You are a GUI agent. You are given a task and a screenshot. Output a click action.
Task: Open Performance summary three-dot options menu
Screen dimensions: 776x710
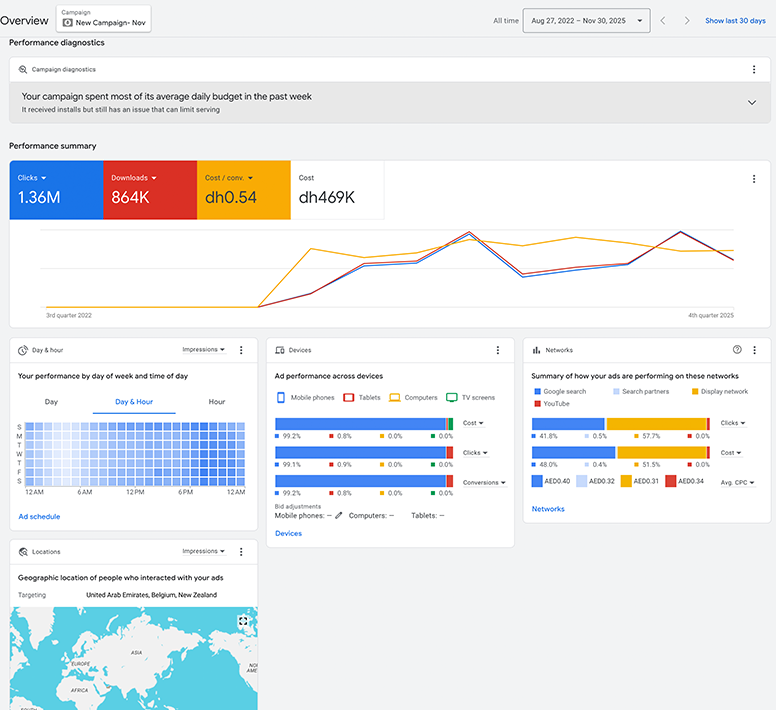pos(754,179)
